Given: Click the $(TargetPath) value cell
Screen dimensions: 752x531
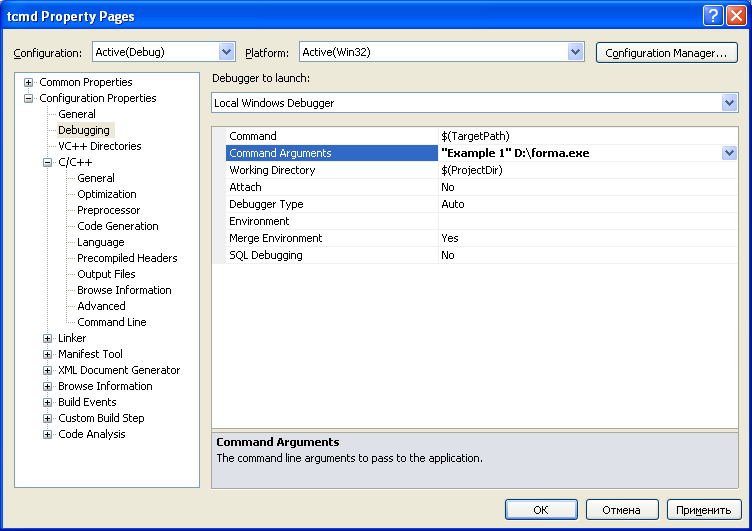Looking at the screenshot, I should coord(588,136).
